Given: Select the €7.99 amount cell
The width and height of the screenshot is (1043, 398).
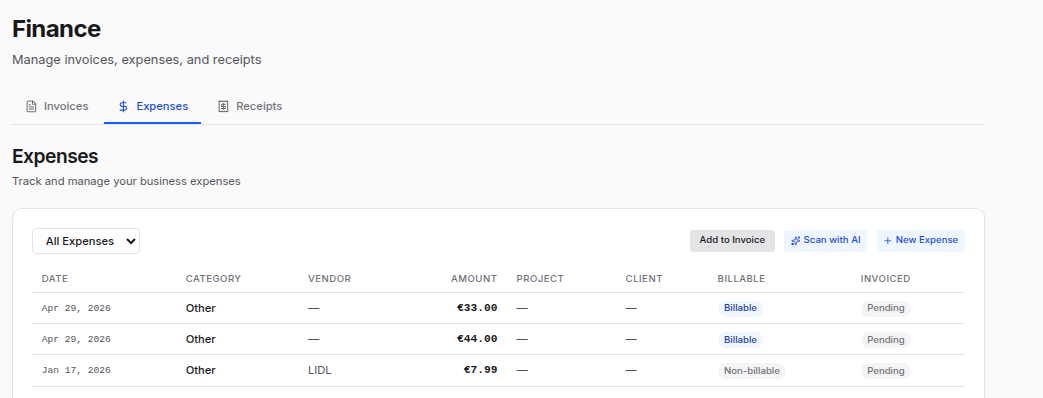Looking at the screenshot, I should (x=480, y=370).
